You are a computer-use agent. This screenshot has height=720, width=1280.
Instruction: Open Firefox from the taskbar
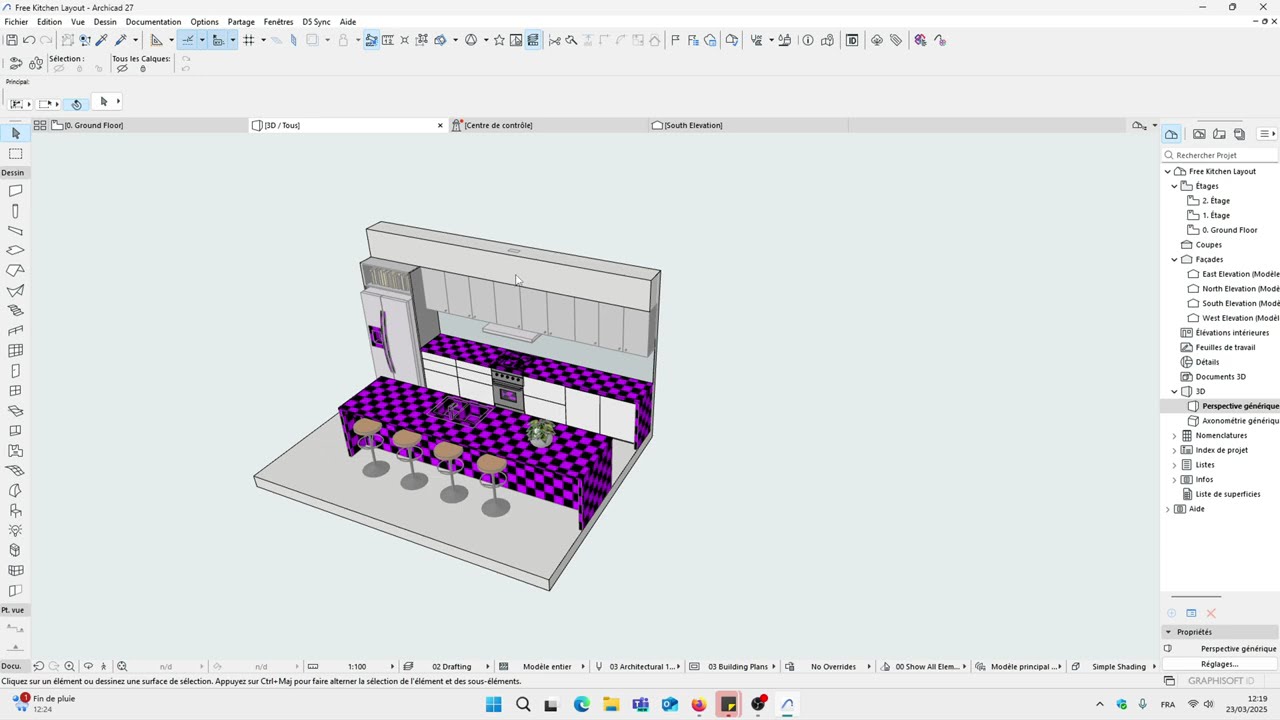click(699, 705)
